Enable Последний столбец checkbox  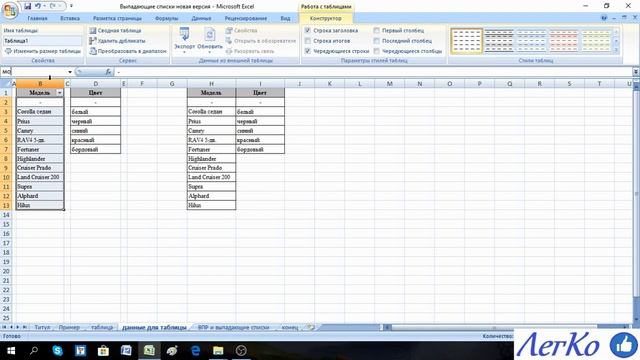376,41
